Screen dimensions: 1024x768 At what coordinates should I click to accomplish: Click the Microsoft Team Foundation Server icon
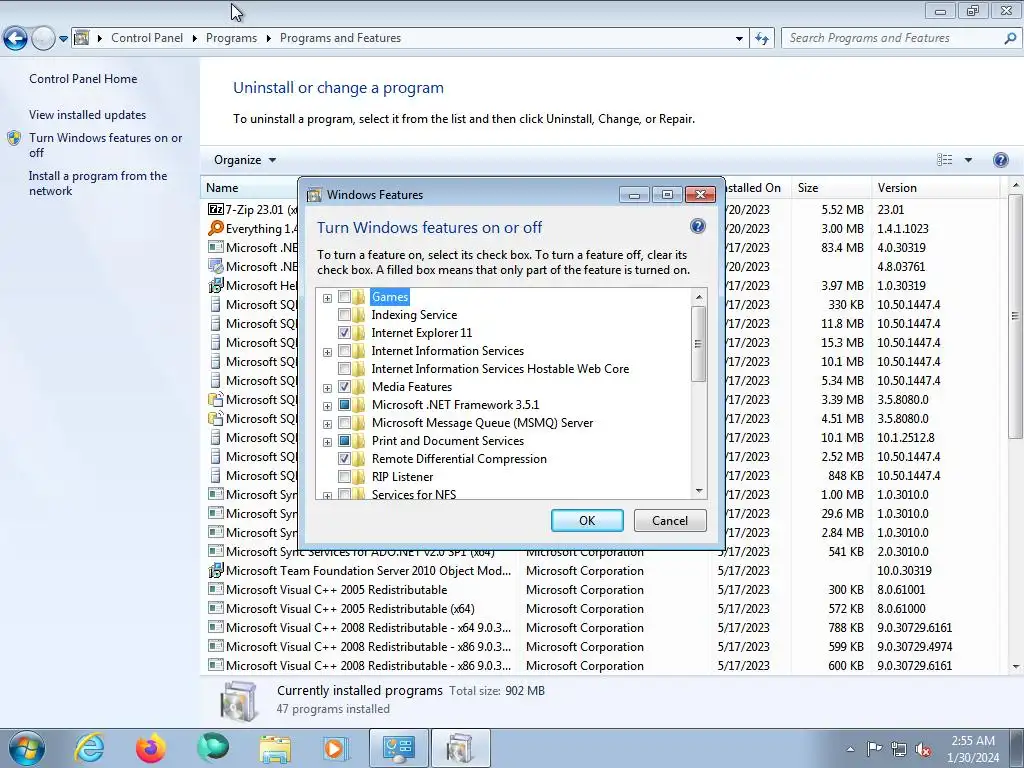point(216,571)
